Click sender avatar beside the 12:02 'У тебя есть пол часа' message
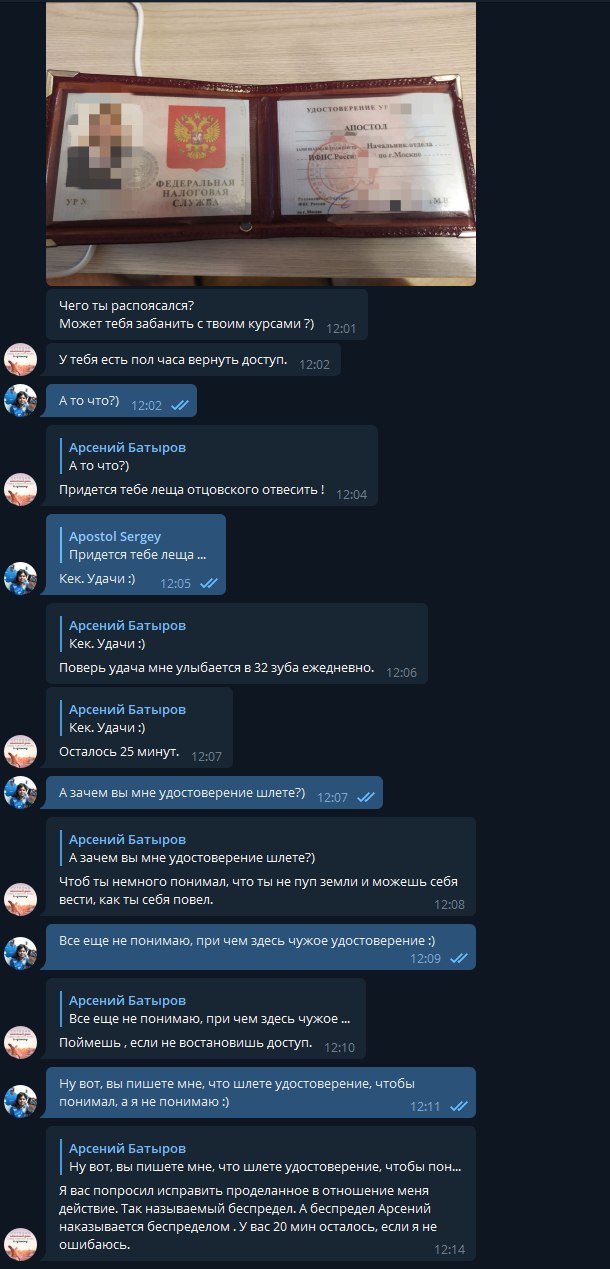The width and height of the screenshot is (610, 1269). pyautogui.click(x=21, y=359)
